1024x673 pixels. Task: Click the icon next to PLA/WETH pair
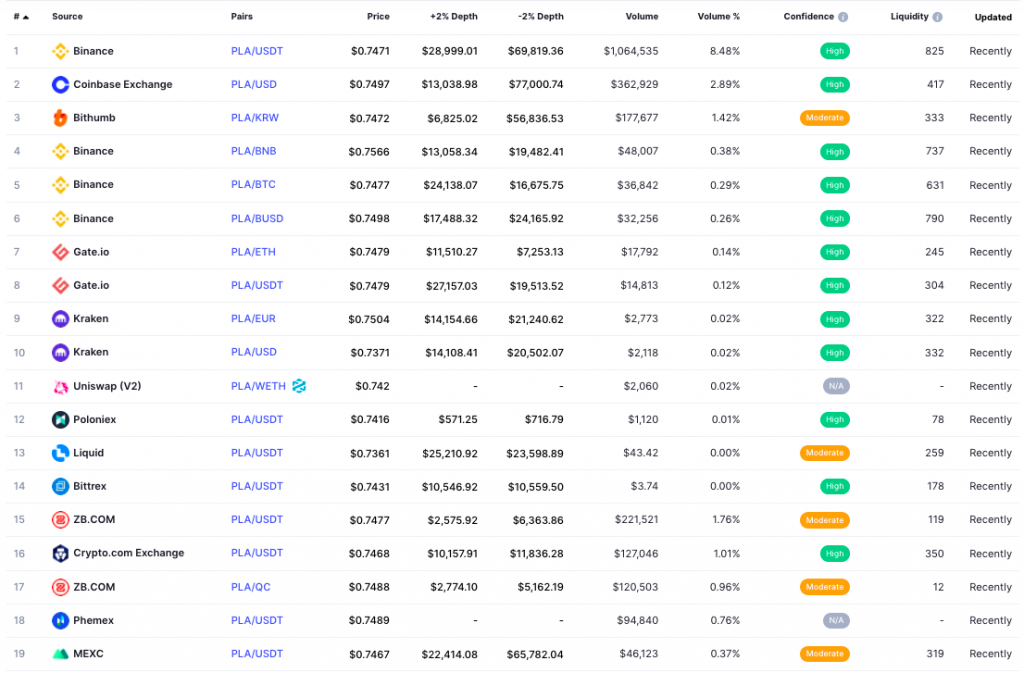tap(299, 386)
